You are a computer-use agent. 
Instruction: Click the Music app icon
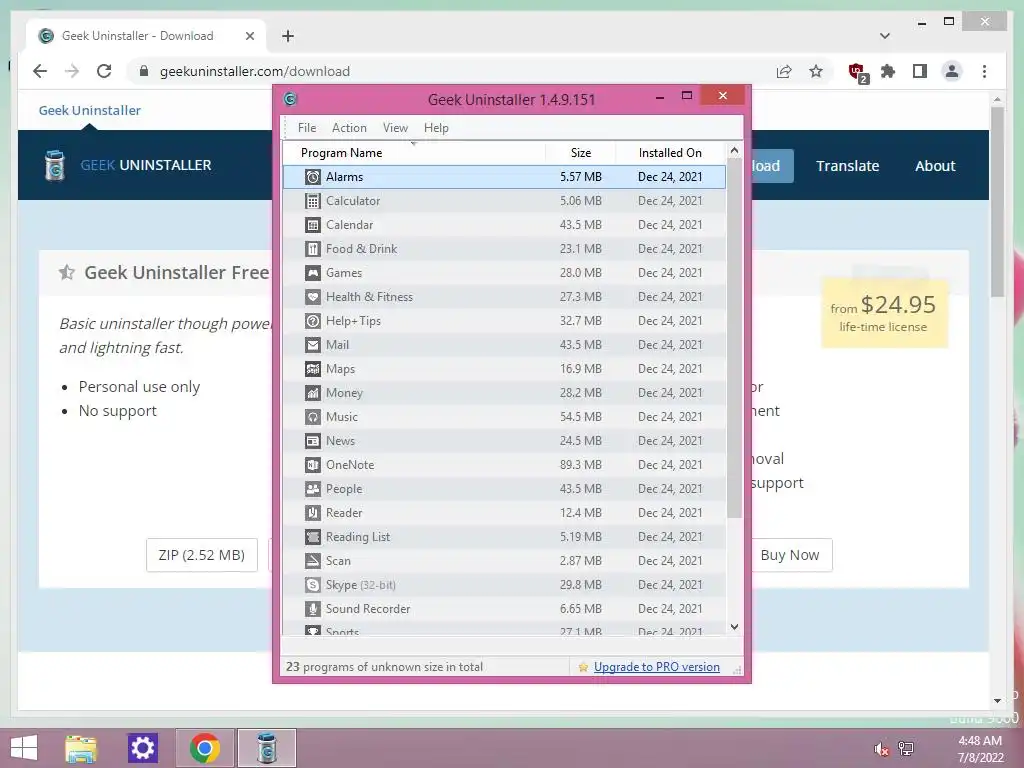(x=313, y=417)
